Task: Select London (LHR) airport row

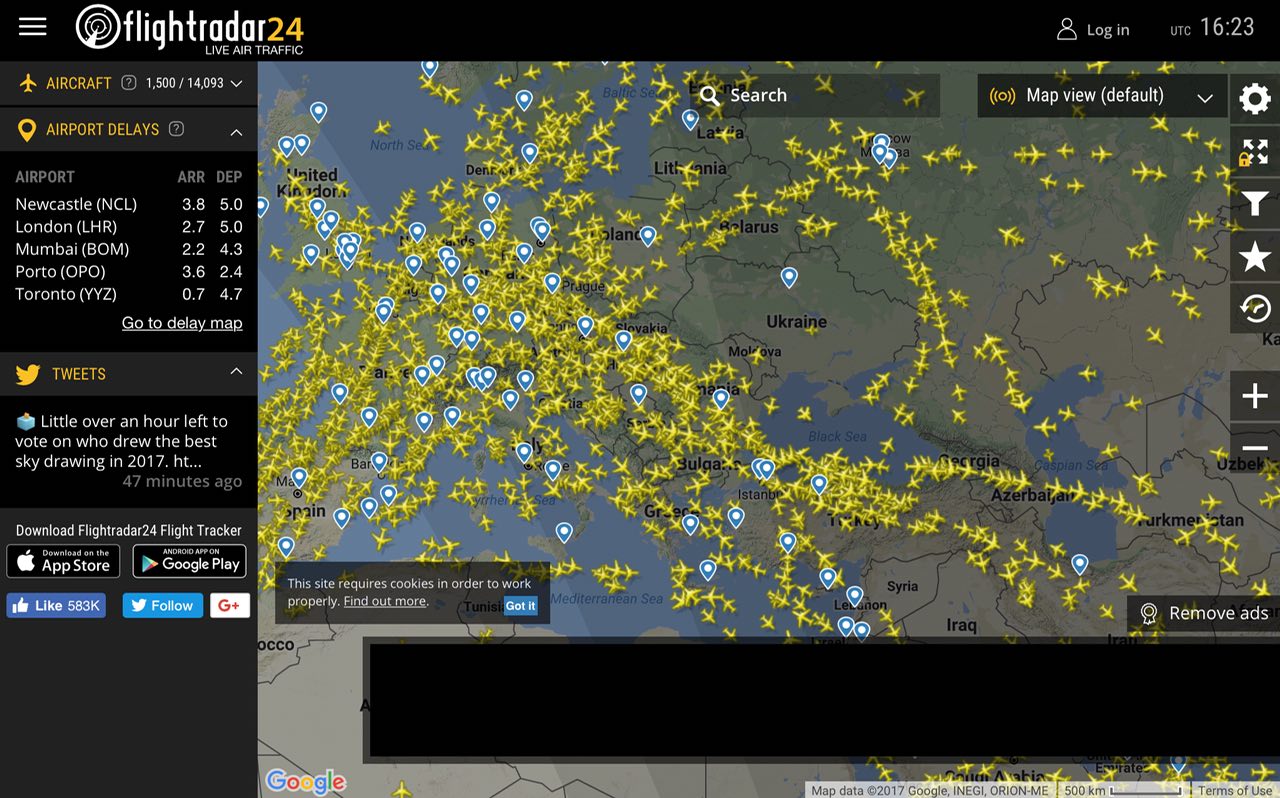Action: point(128,227)
